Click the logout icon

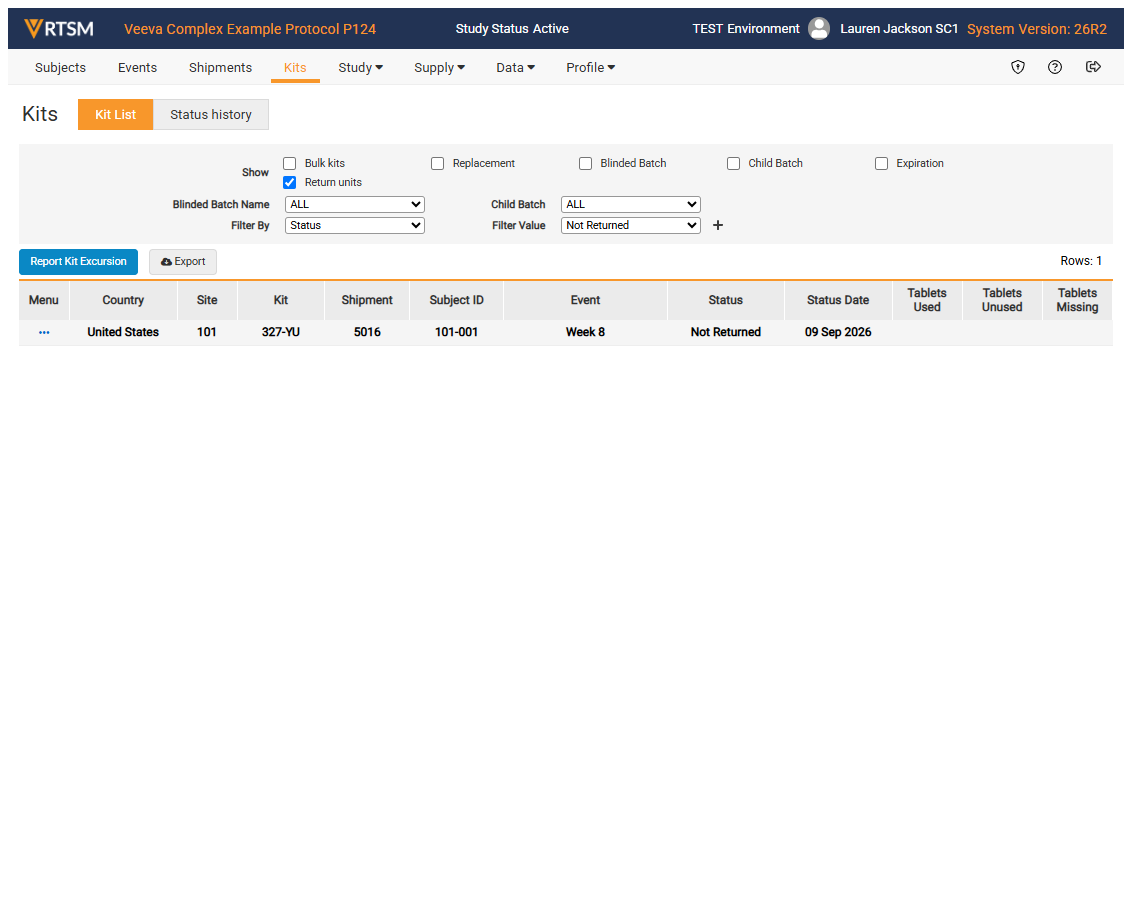1093,67
